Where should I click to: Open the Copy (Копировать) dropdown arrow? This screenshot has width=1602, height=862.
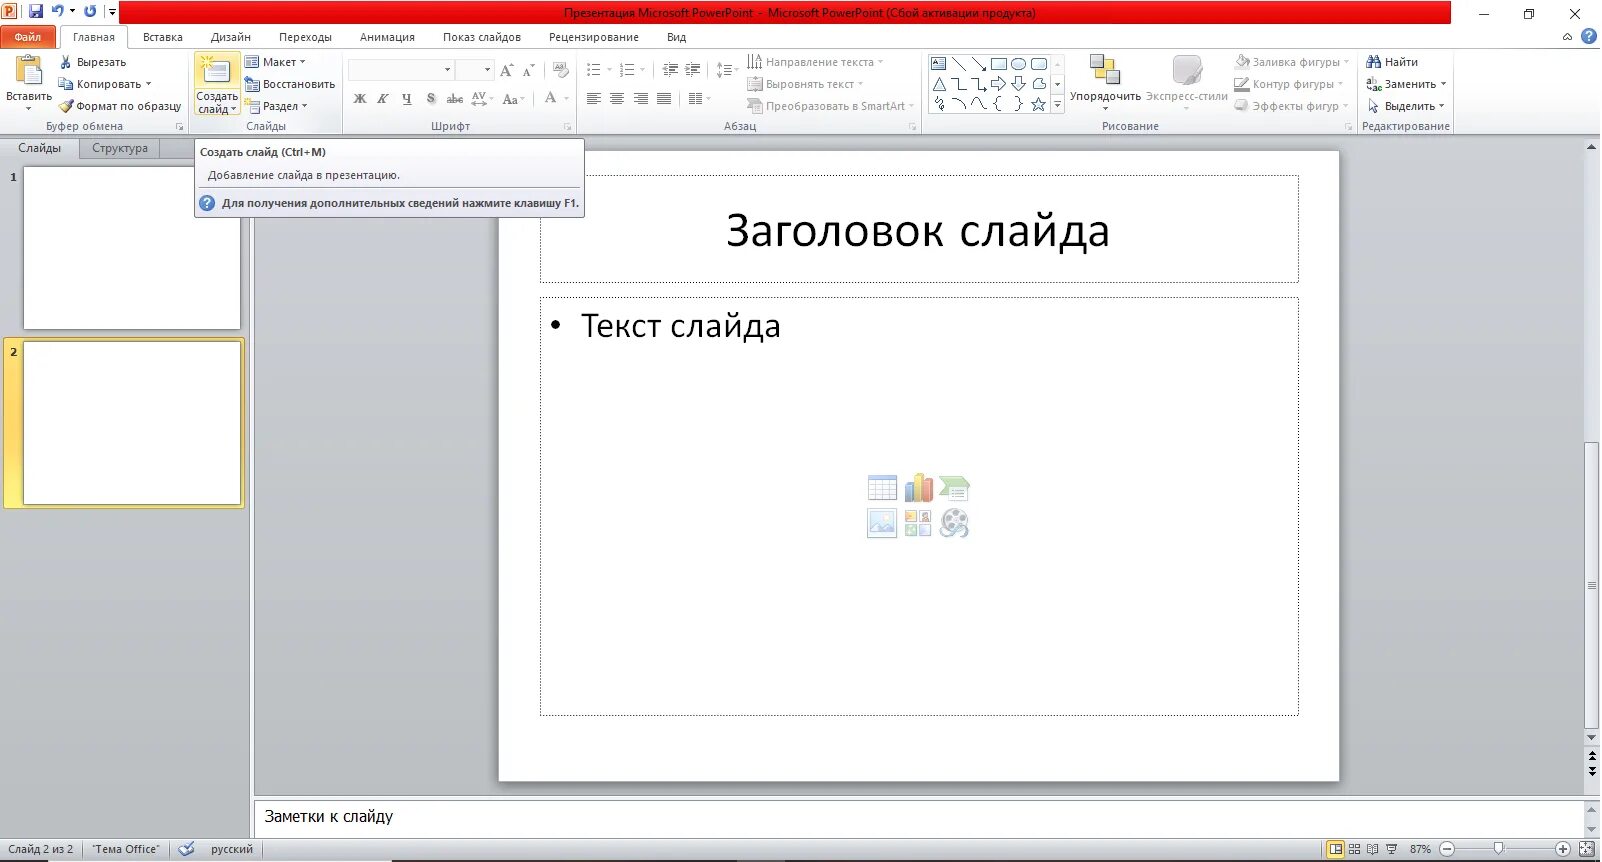(x=148, y=84)
